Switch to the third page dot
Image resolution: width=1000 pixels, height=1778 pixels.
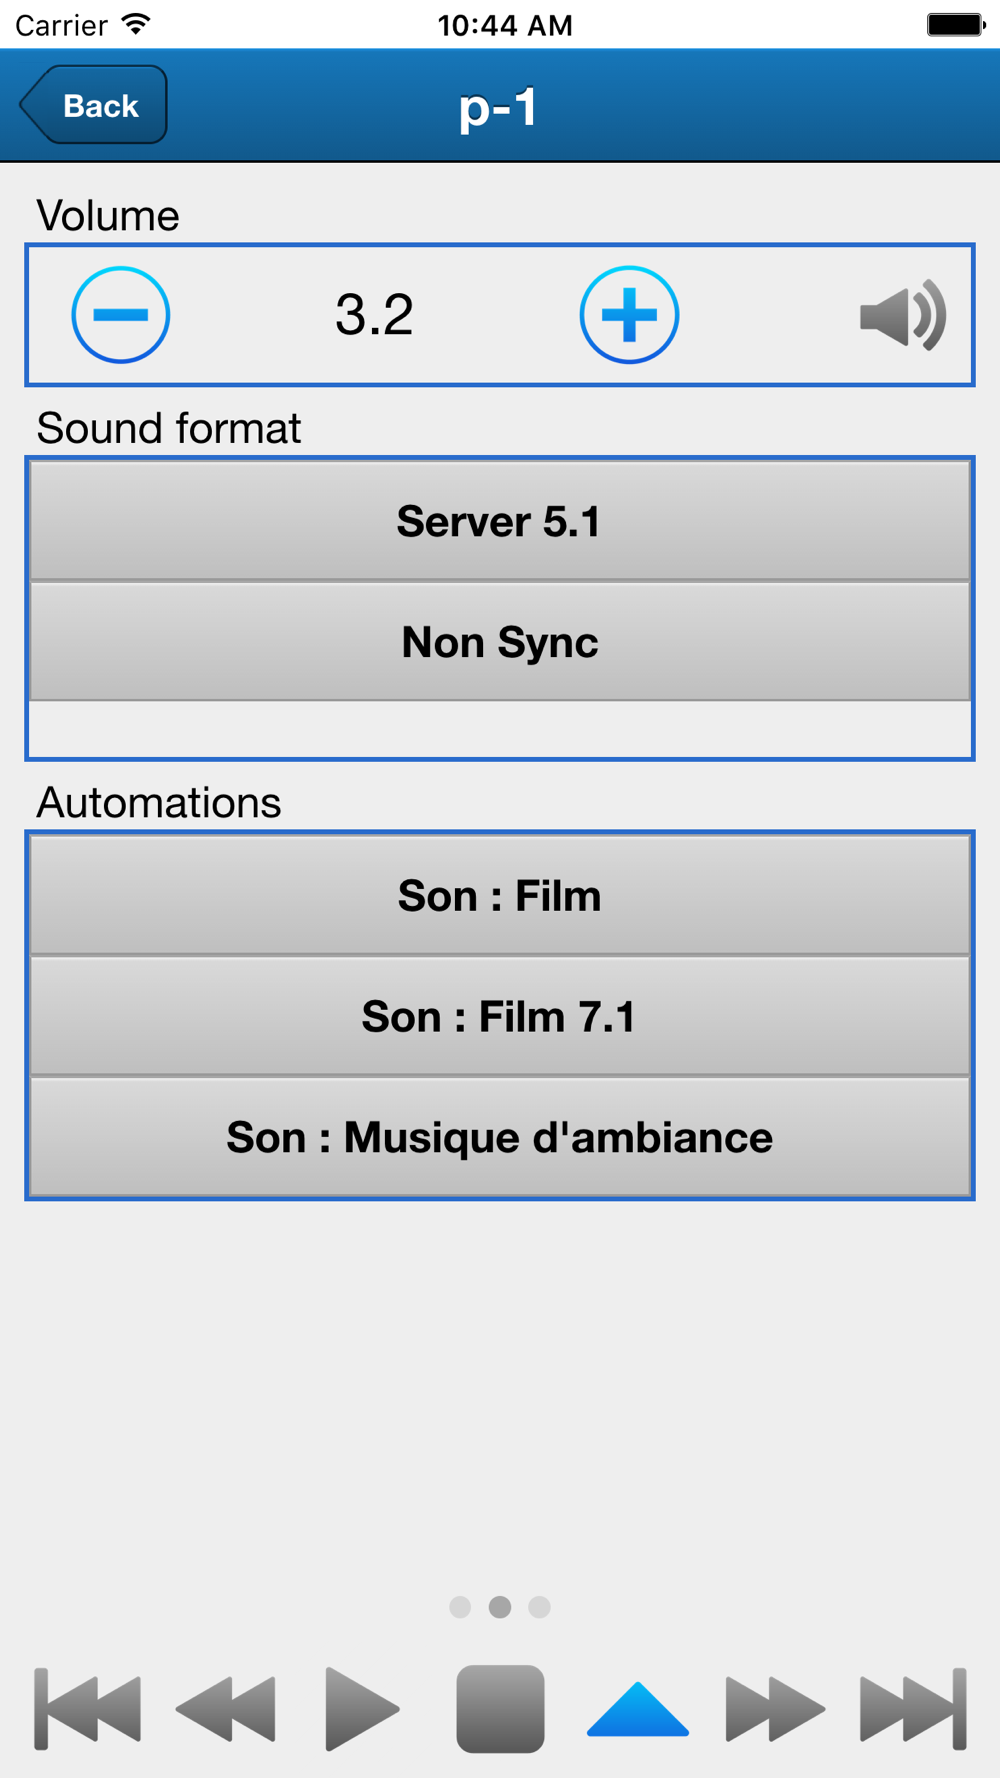[539, 1607]
